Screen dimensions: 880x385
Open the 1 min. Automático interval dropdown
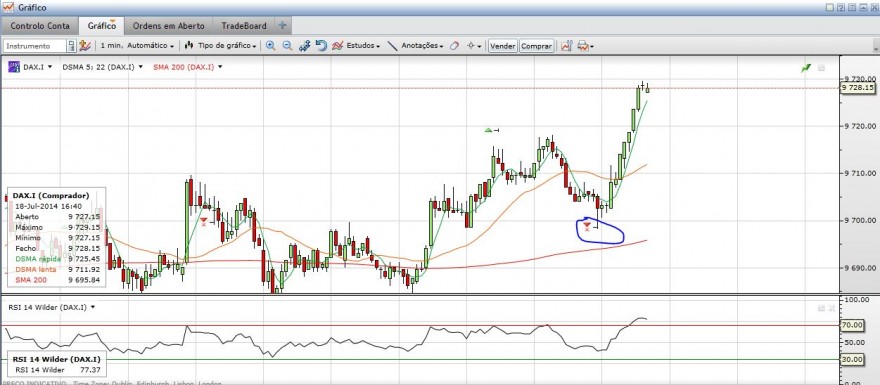click(x=137, y=46)
